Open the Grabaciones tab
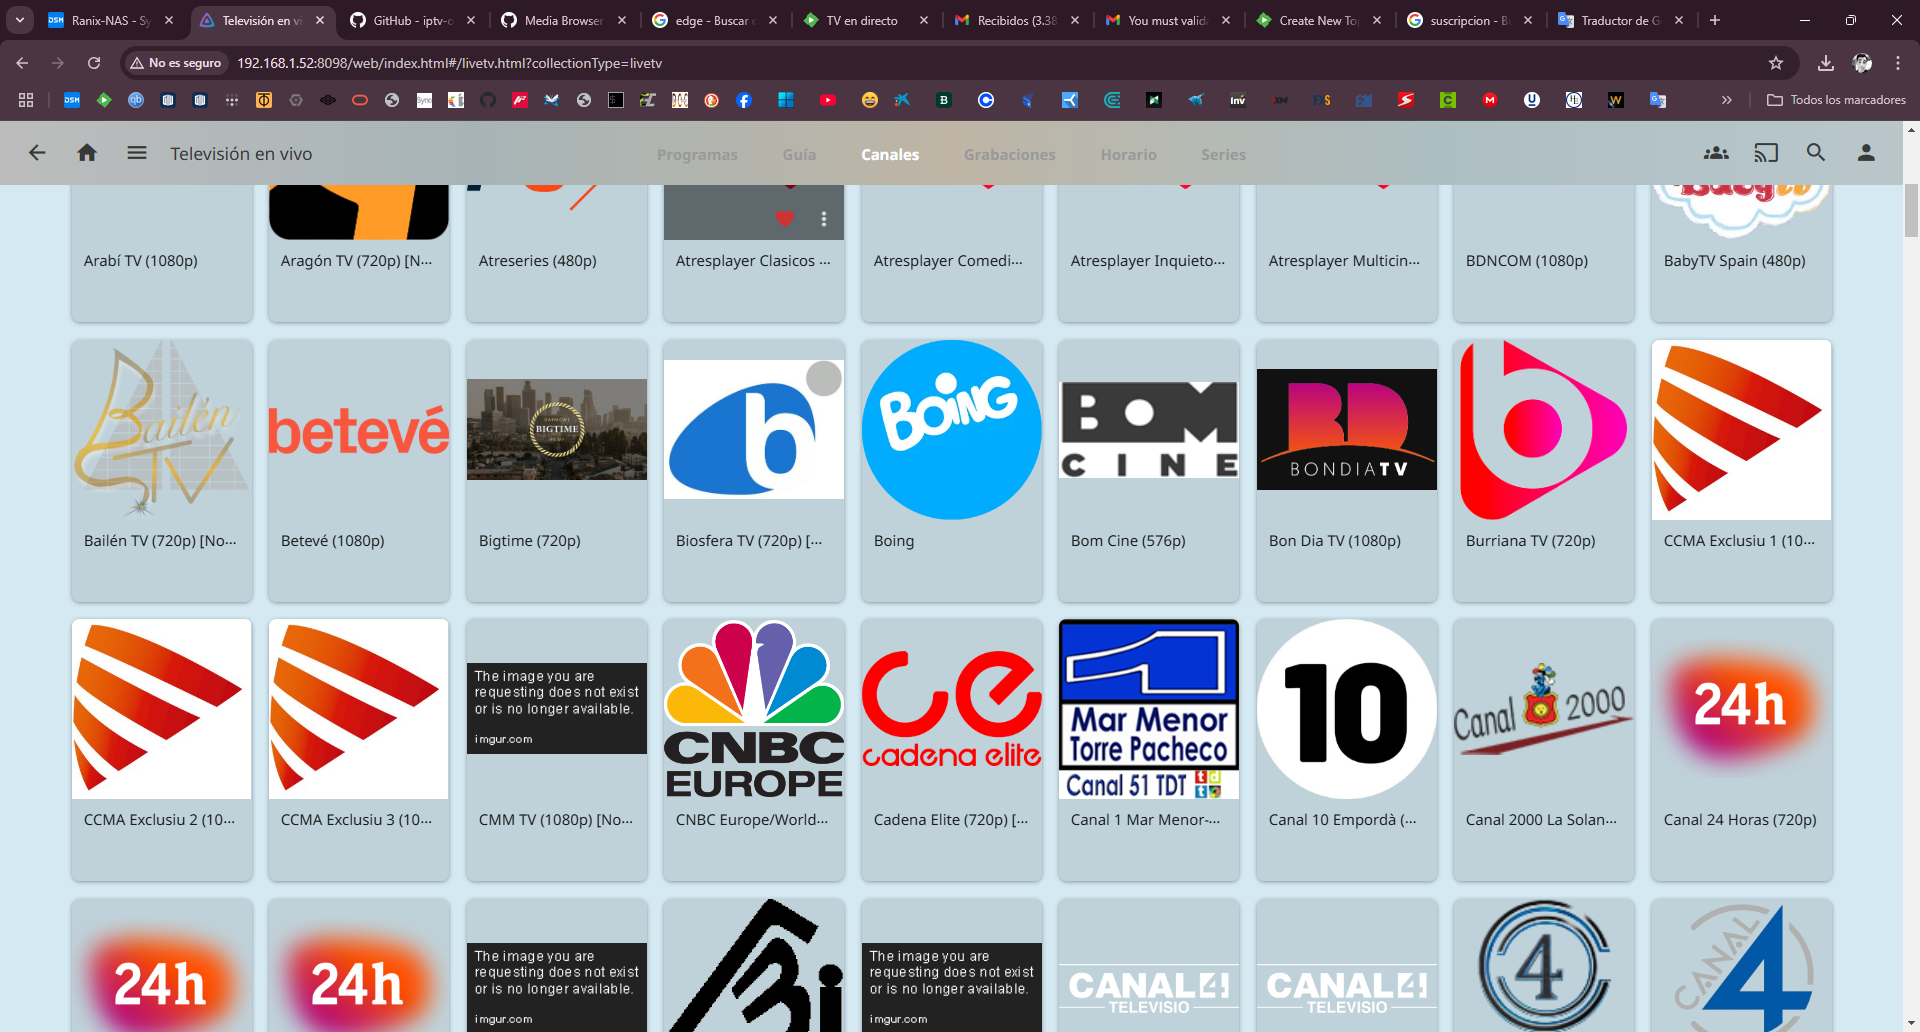The height and width of the screenshot is (1032, 1920). tap(1010, 155)
